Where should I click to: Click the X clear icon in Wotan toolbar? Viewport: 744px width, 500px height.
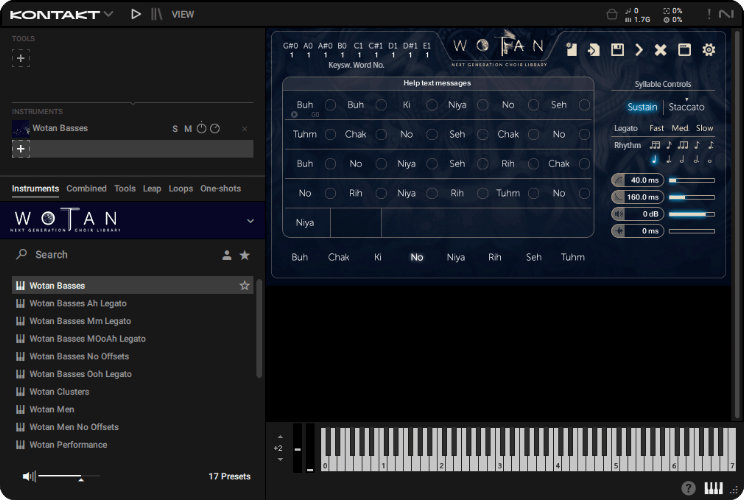[660, 50]
